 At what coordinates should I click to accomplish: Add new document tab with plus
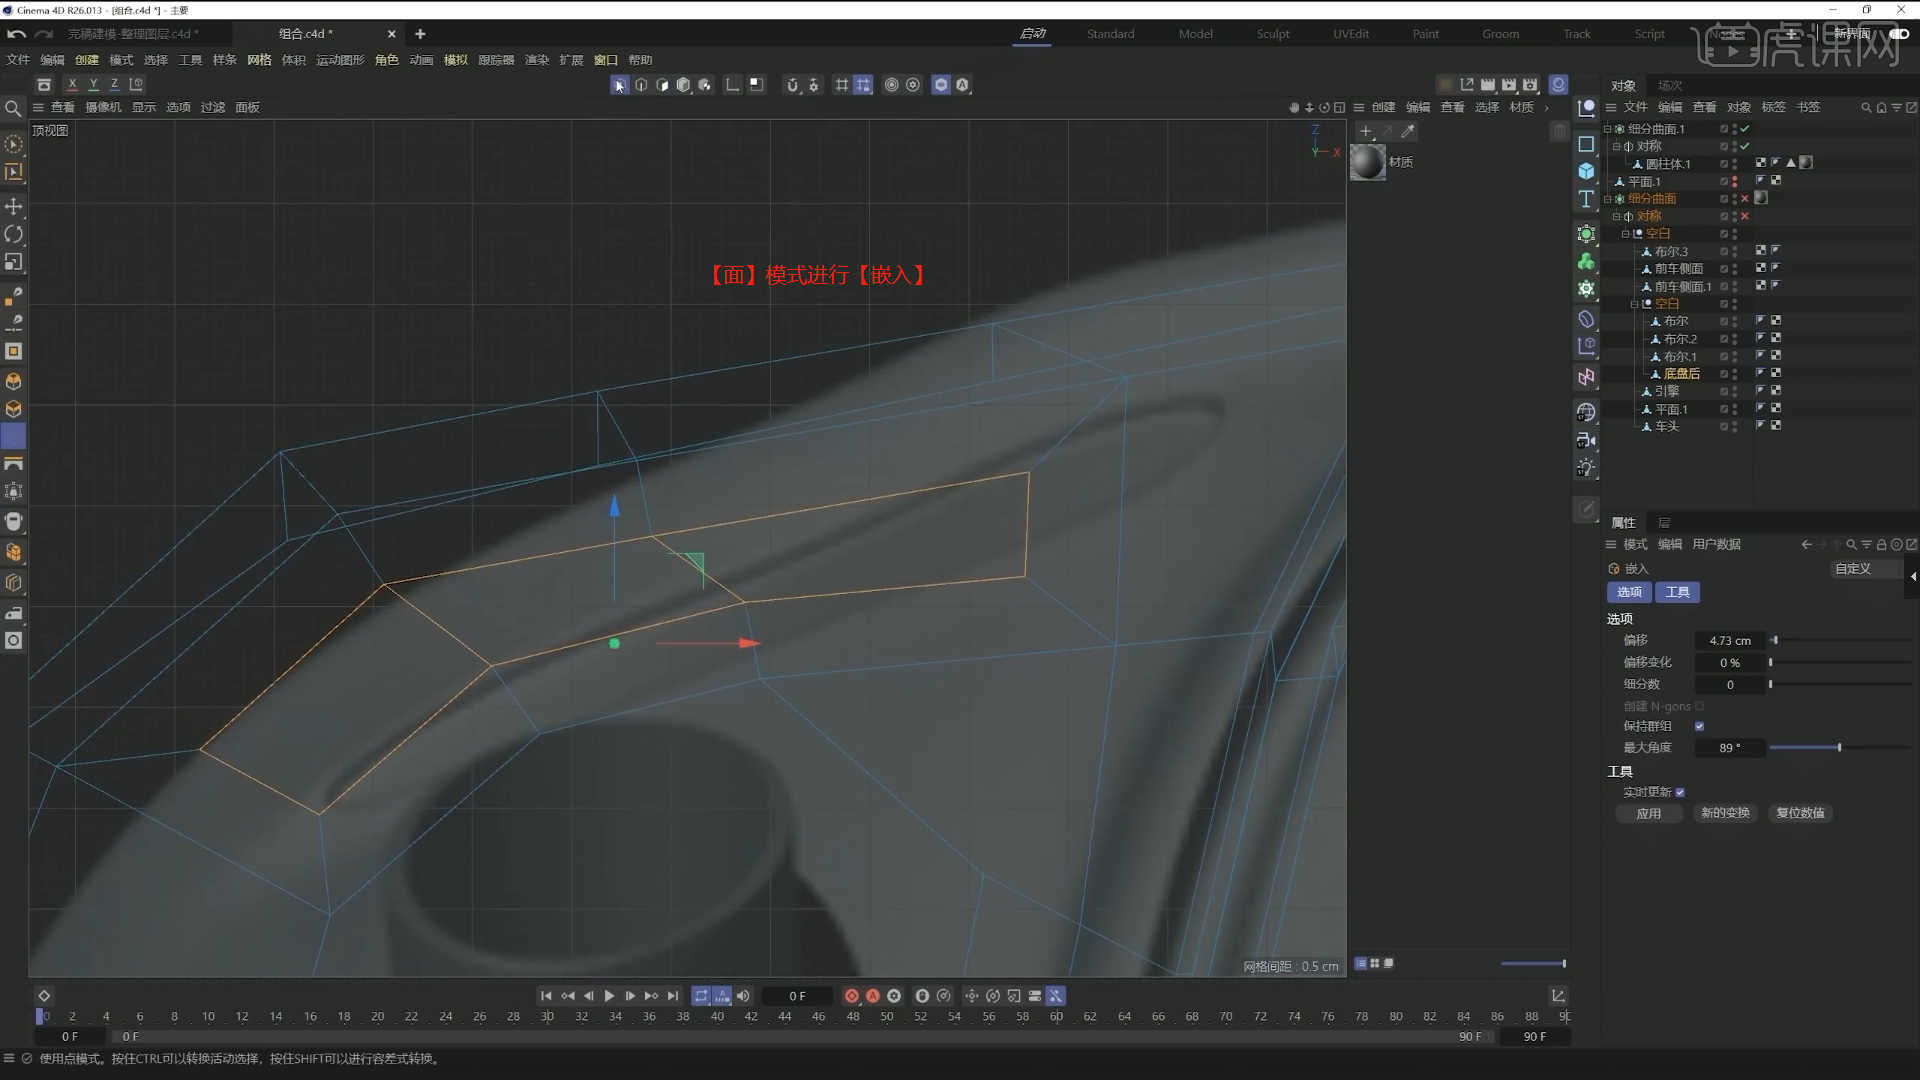420,34
